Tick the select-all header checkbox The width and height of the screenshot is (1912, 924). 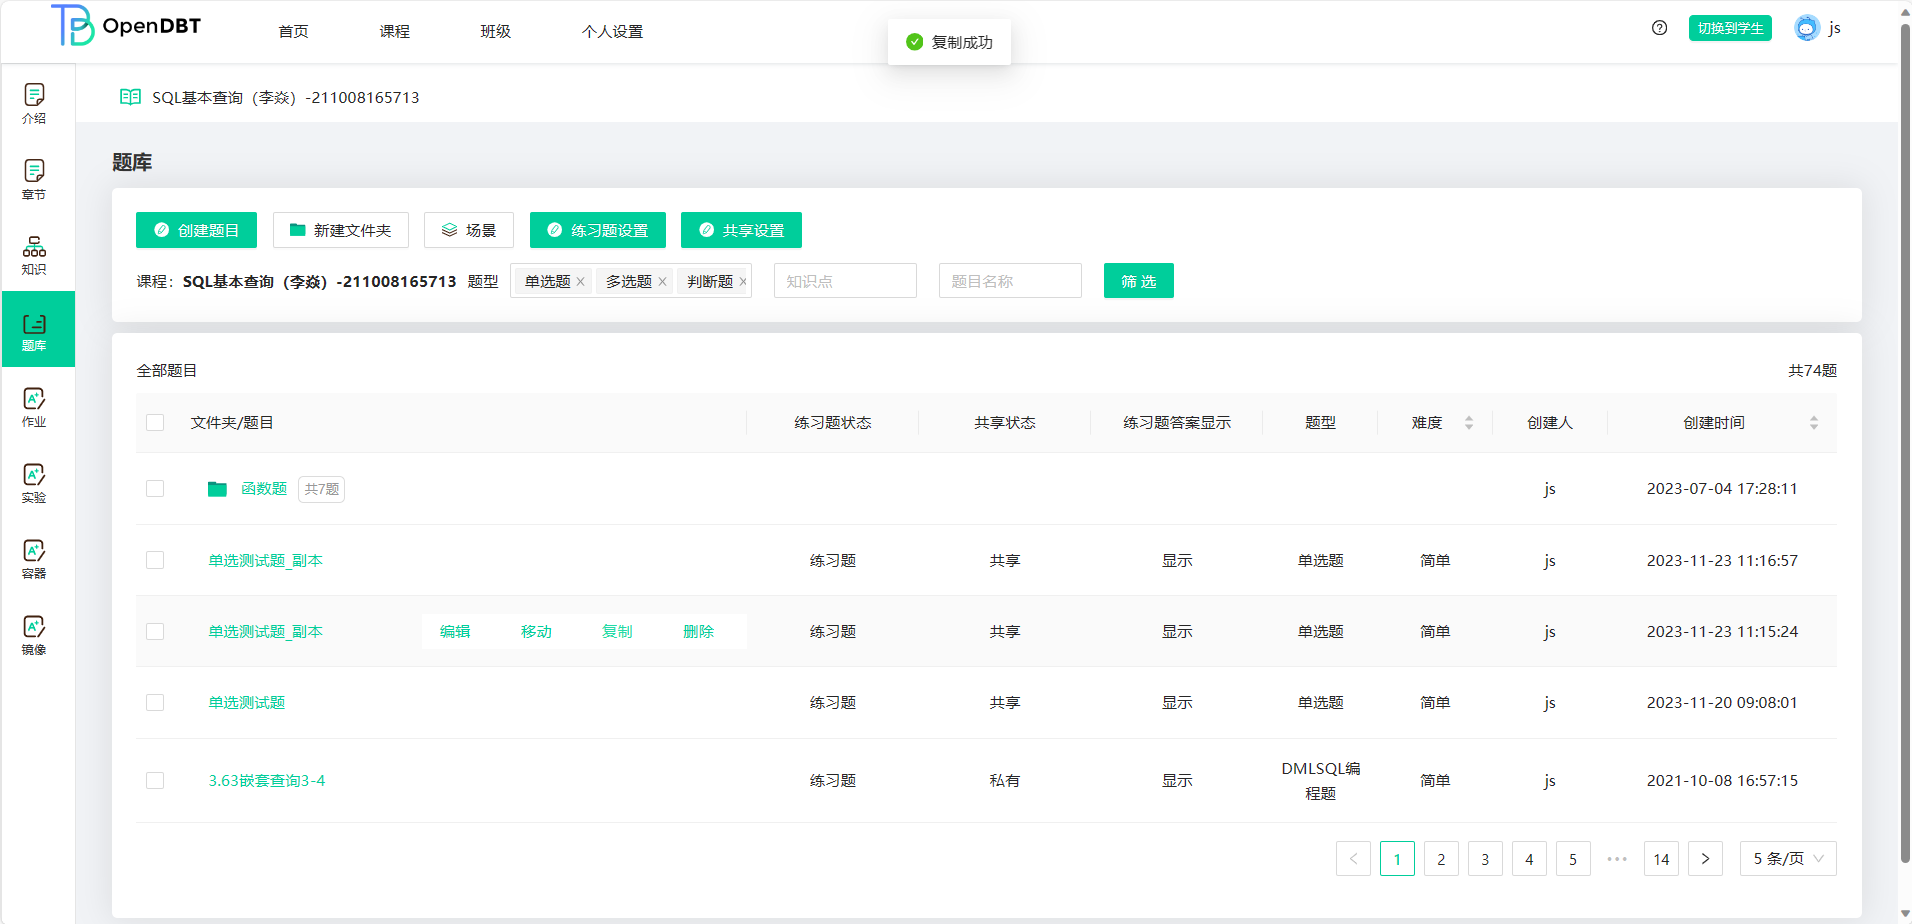point(155,423)
